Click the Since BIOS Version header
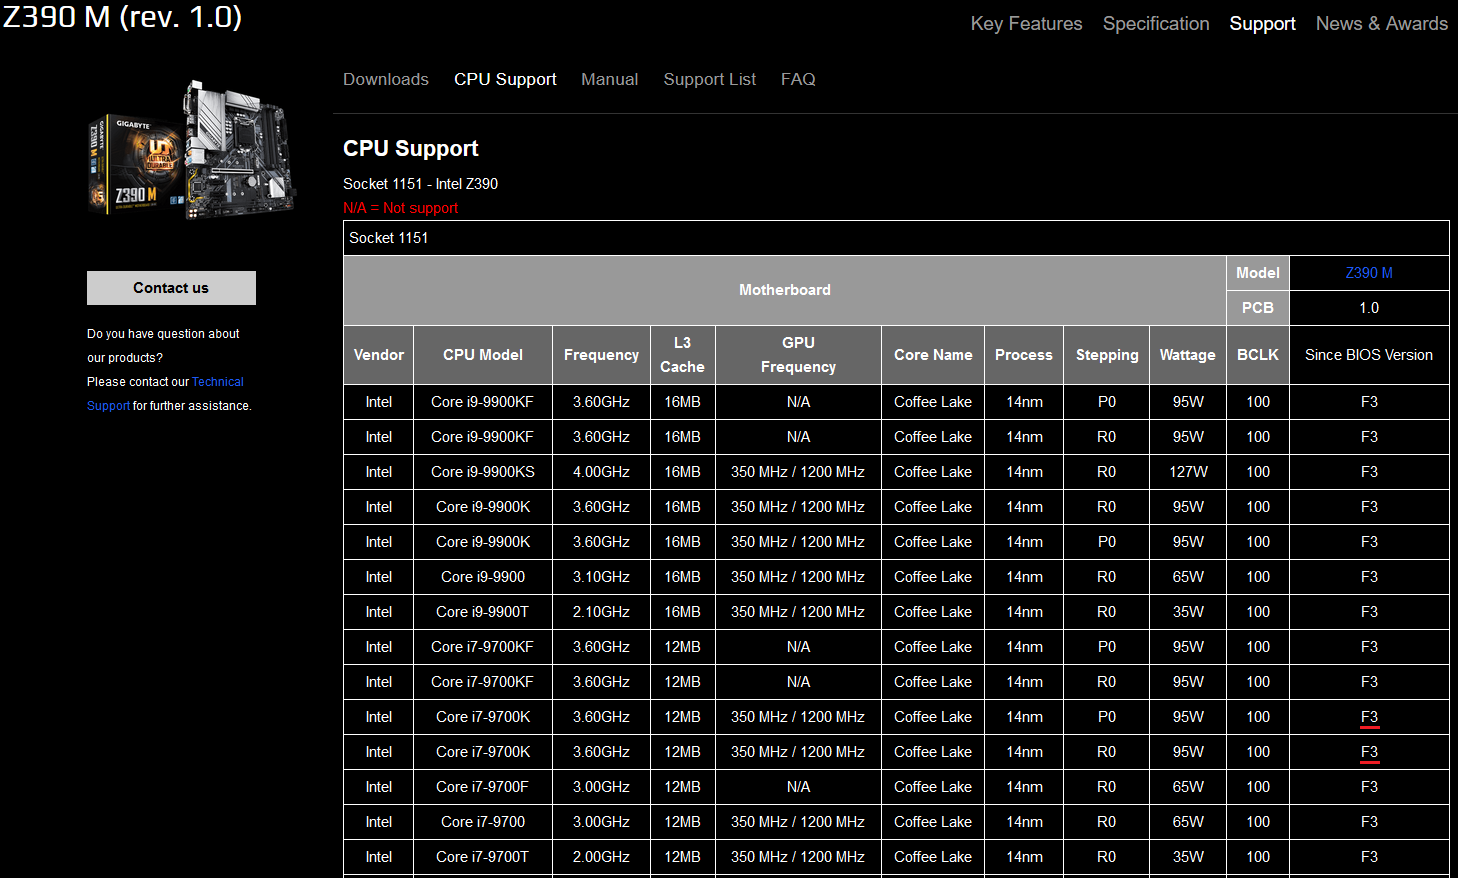This screenshot has height=878, width=1458. click(1369, 355)
